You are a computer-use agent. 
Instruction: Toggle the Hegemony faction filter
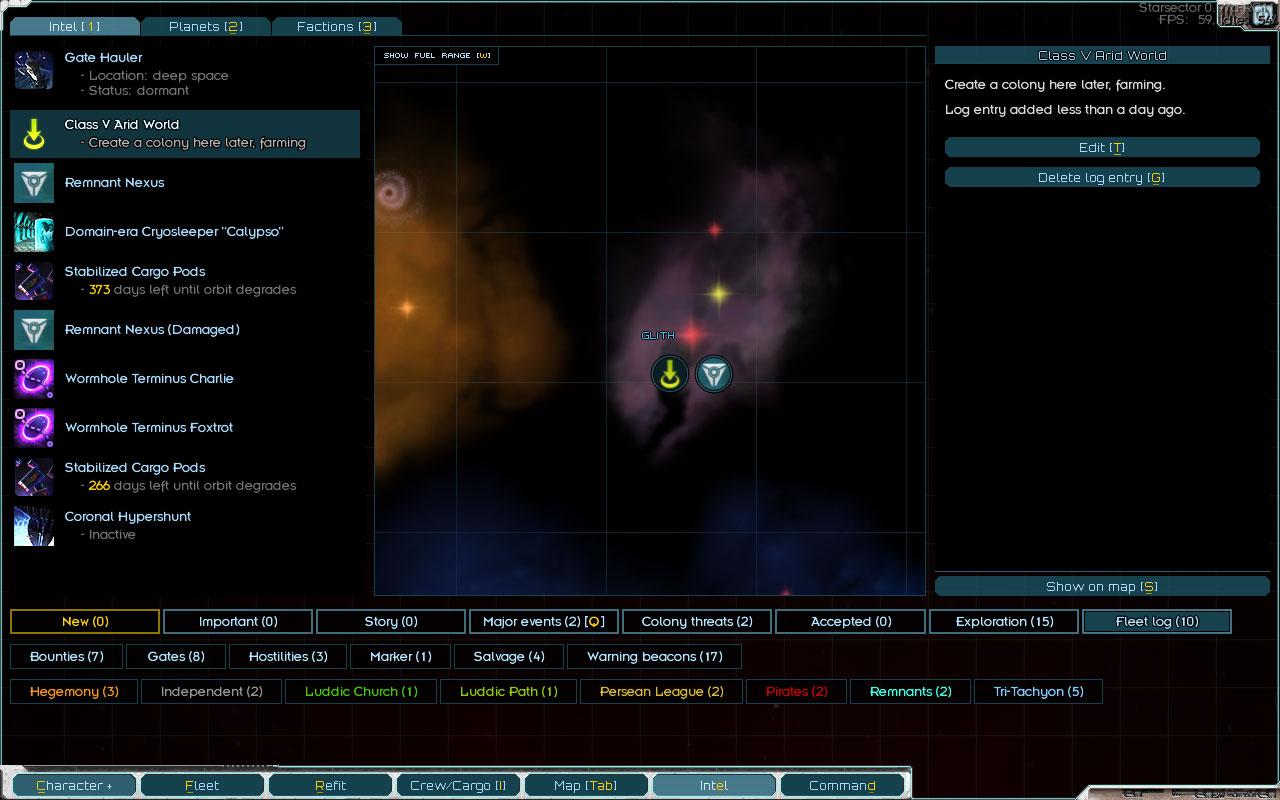click(74, 692)
